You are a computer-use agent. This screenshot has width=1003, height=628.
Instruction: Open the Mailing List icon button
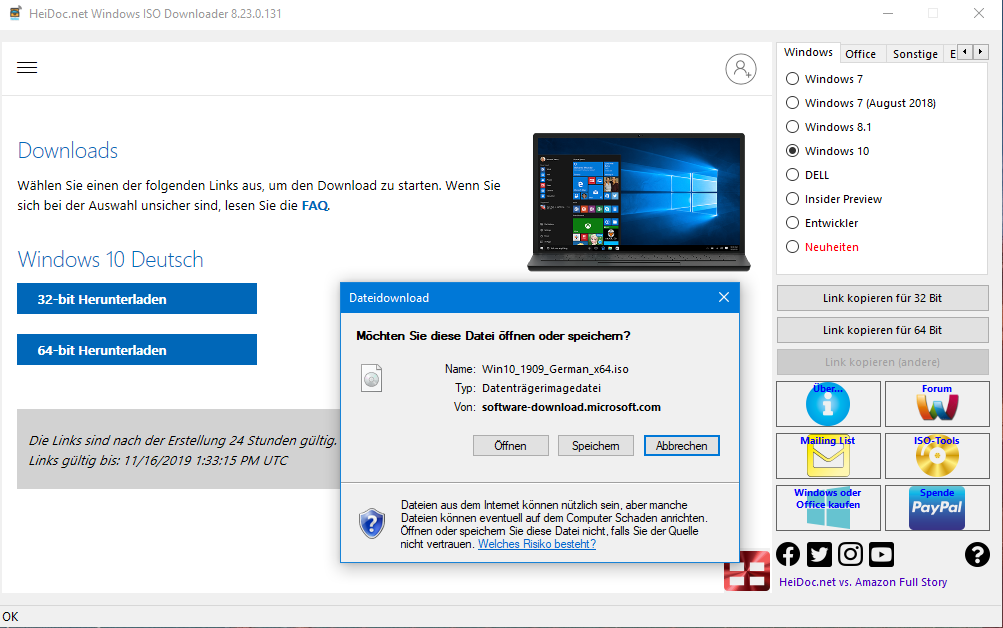coord(828,456)
